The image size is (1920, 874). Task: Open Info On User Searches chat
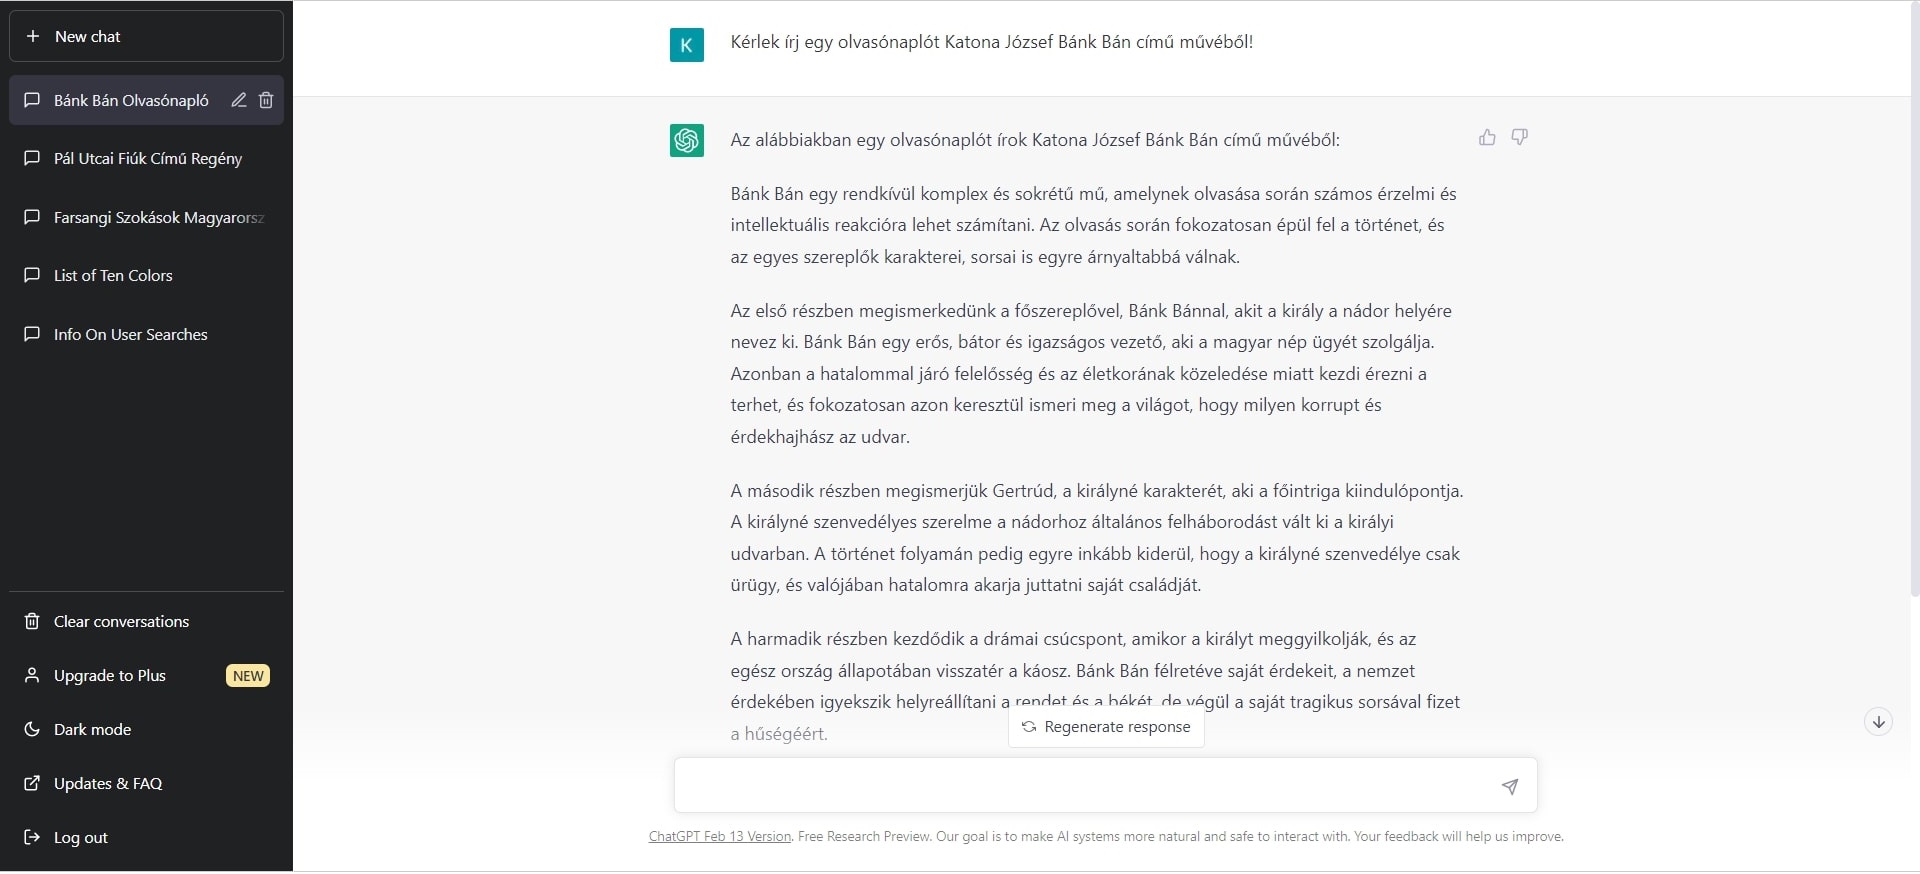point(146,334)
